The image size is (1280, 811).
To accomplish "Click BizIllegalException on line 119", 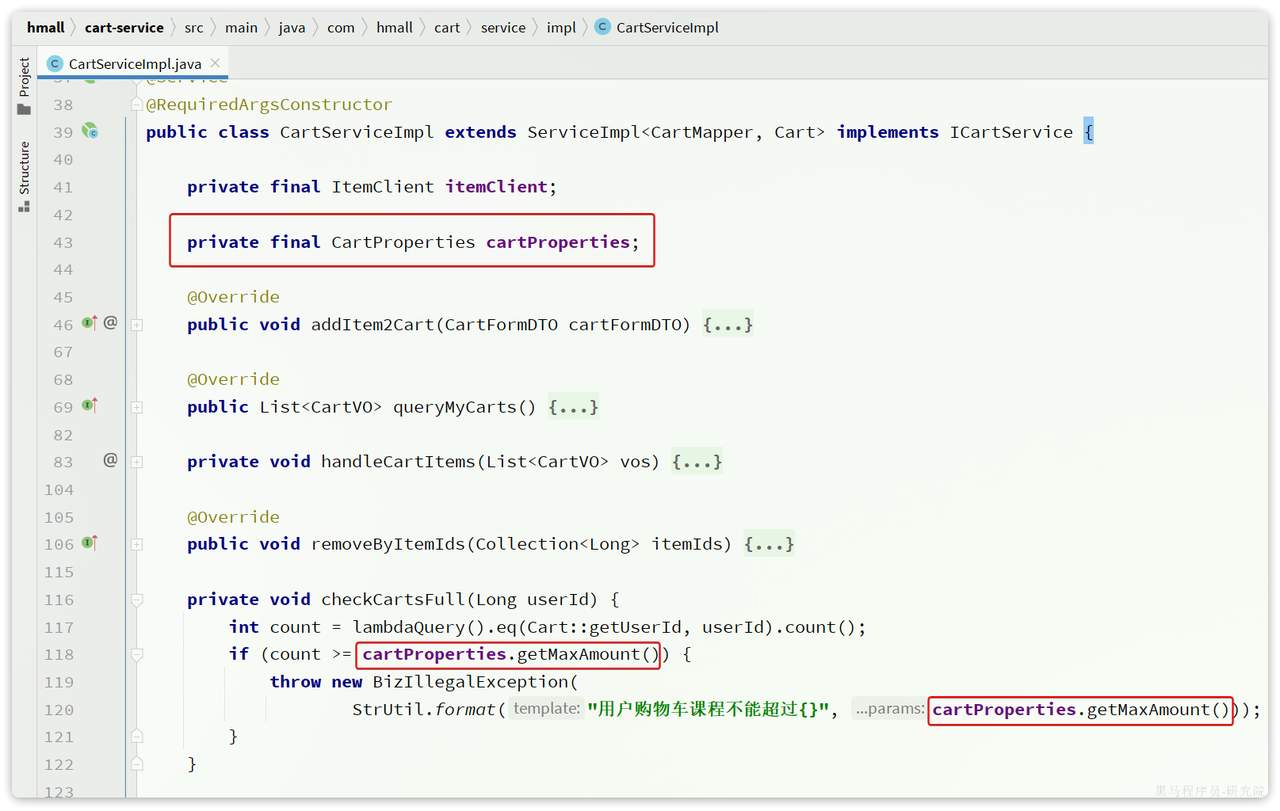I will (470, 682).
